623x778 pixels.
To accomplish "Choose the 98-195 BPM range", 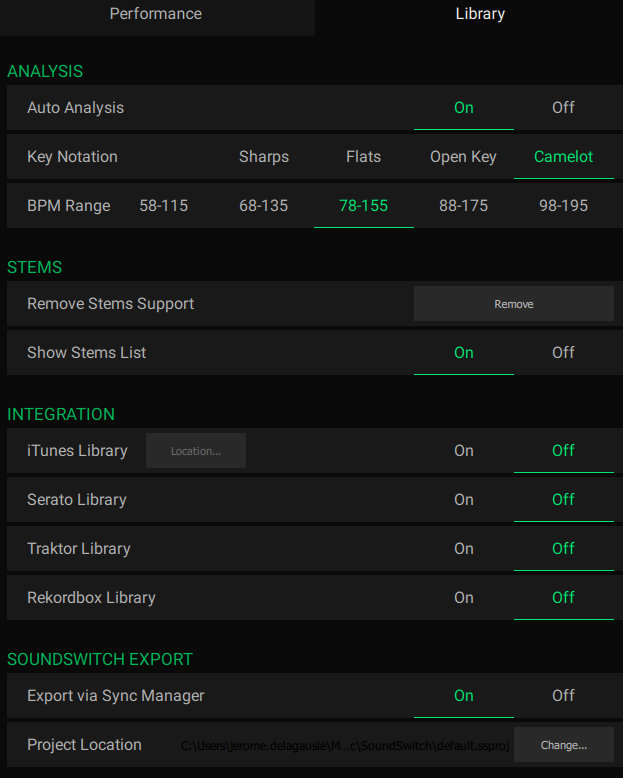I will [x=563, y=206].
